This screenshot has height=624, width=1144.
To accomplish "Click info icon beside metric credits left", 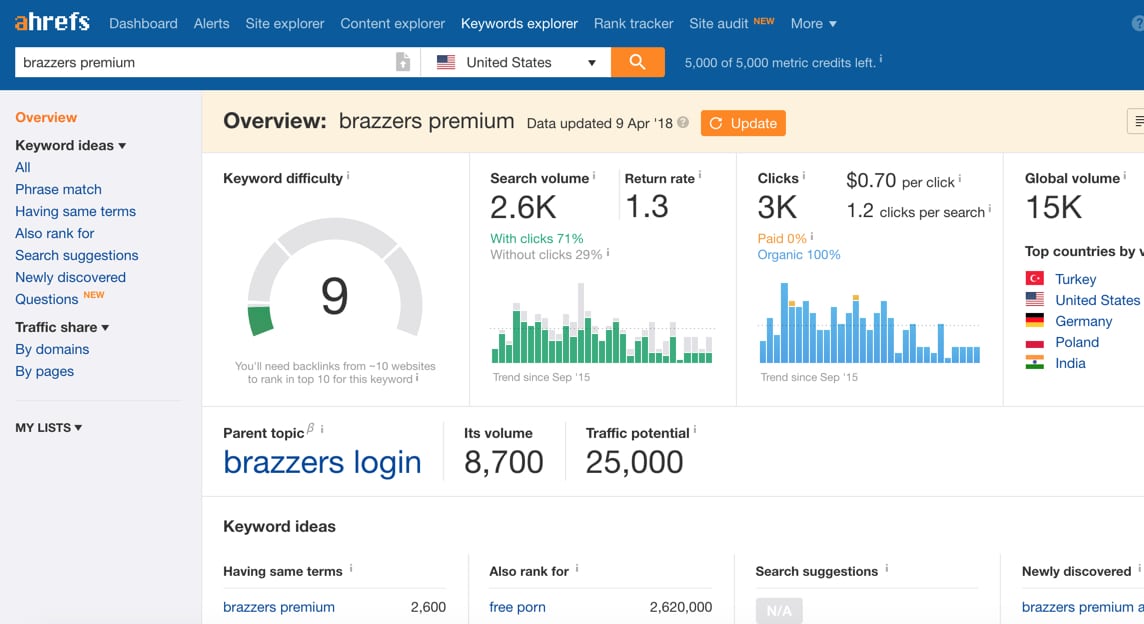I will pos(880,61).
